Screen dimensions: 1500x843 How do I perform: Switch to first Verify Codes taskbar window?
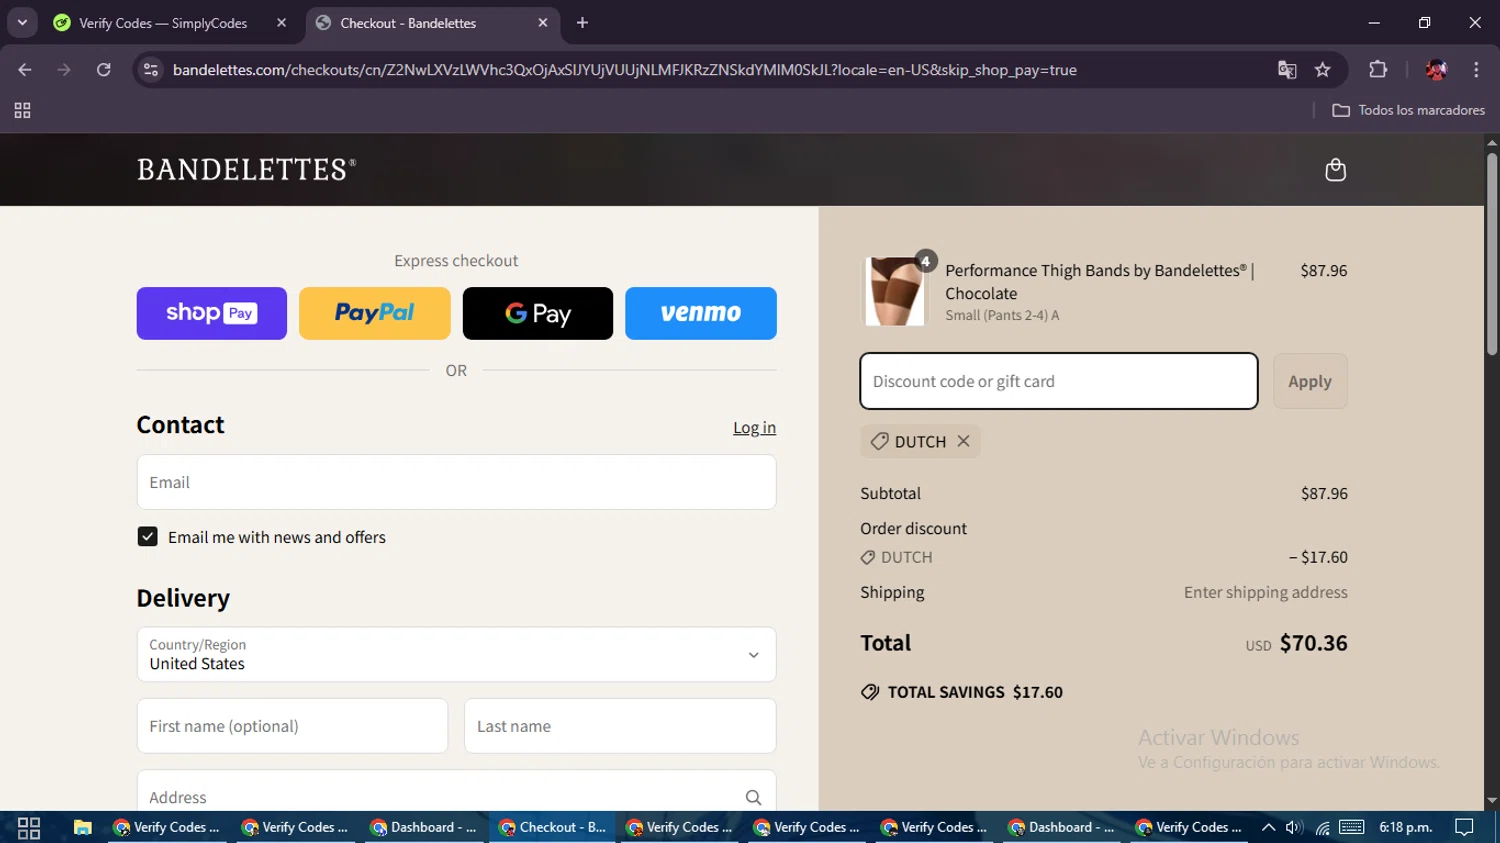click(167, 827)
